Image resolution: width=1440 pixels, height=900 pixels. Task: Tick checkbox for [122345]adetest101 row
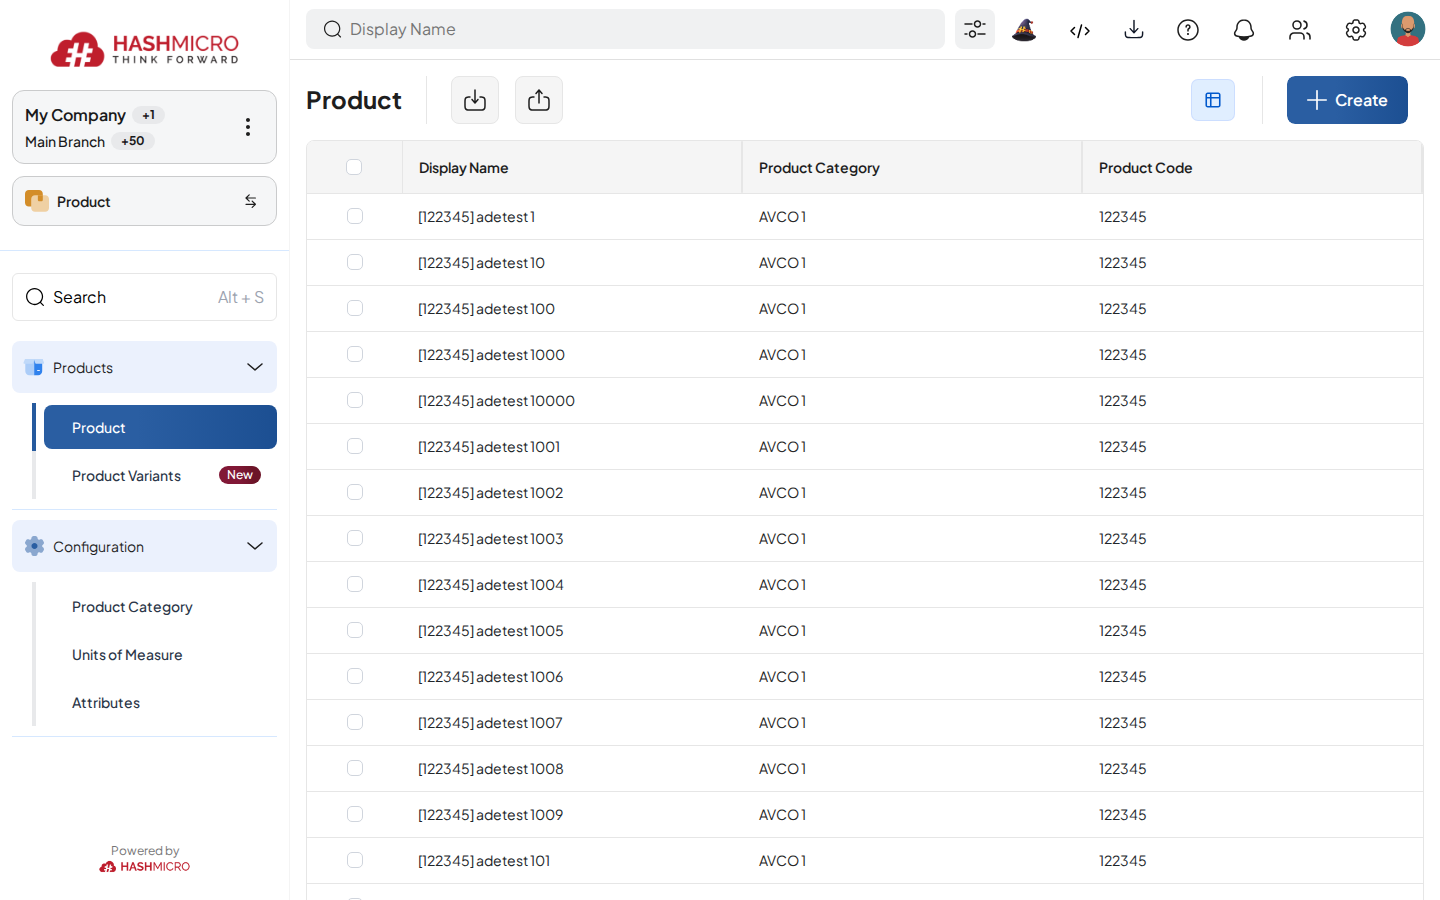355,860
